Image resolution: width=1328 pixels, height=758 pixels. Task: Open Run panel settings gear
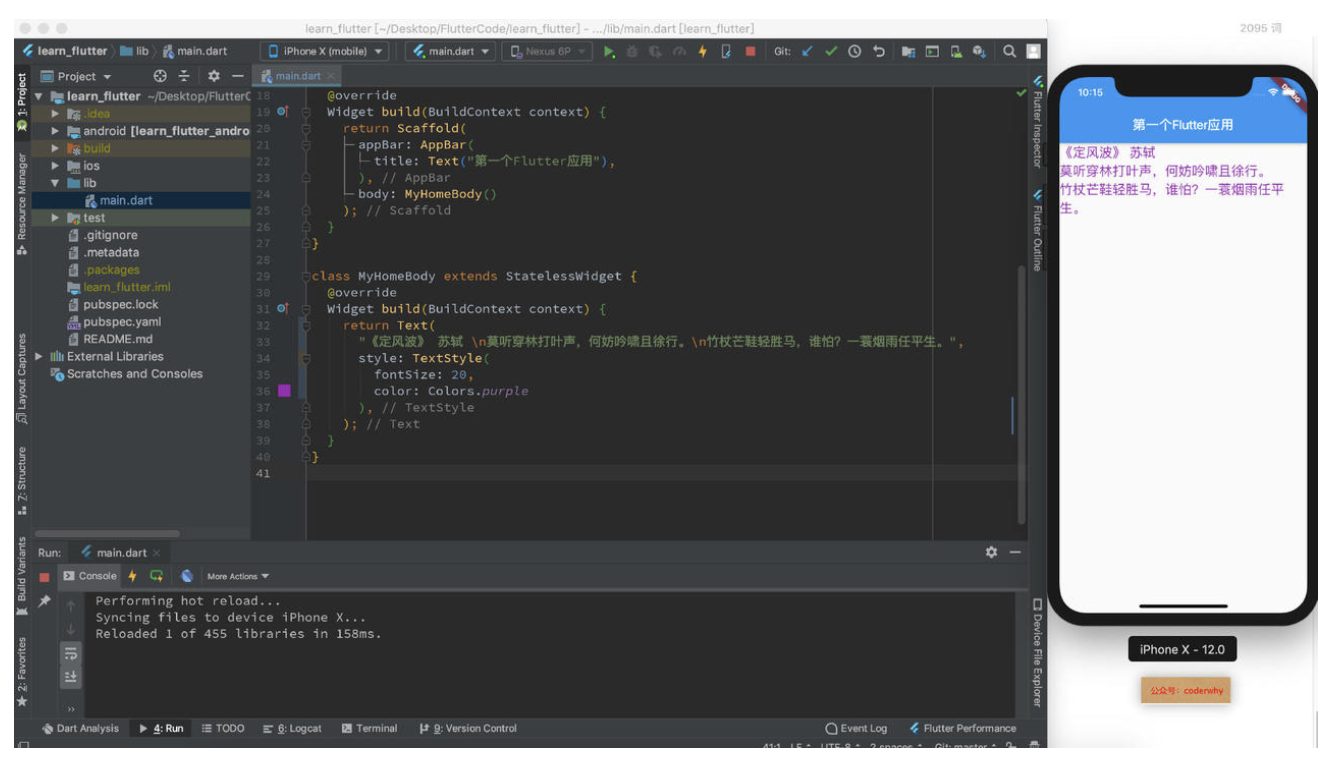pyautogui.click(x=991, y=552)
